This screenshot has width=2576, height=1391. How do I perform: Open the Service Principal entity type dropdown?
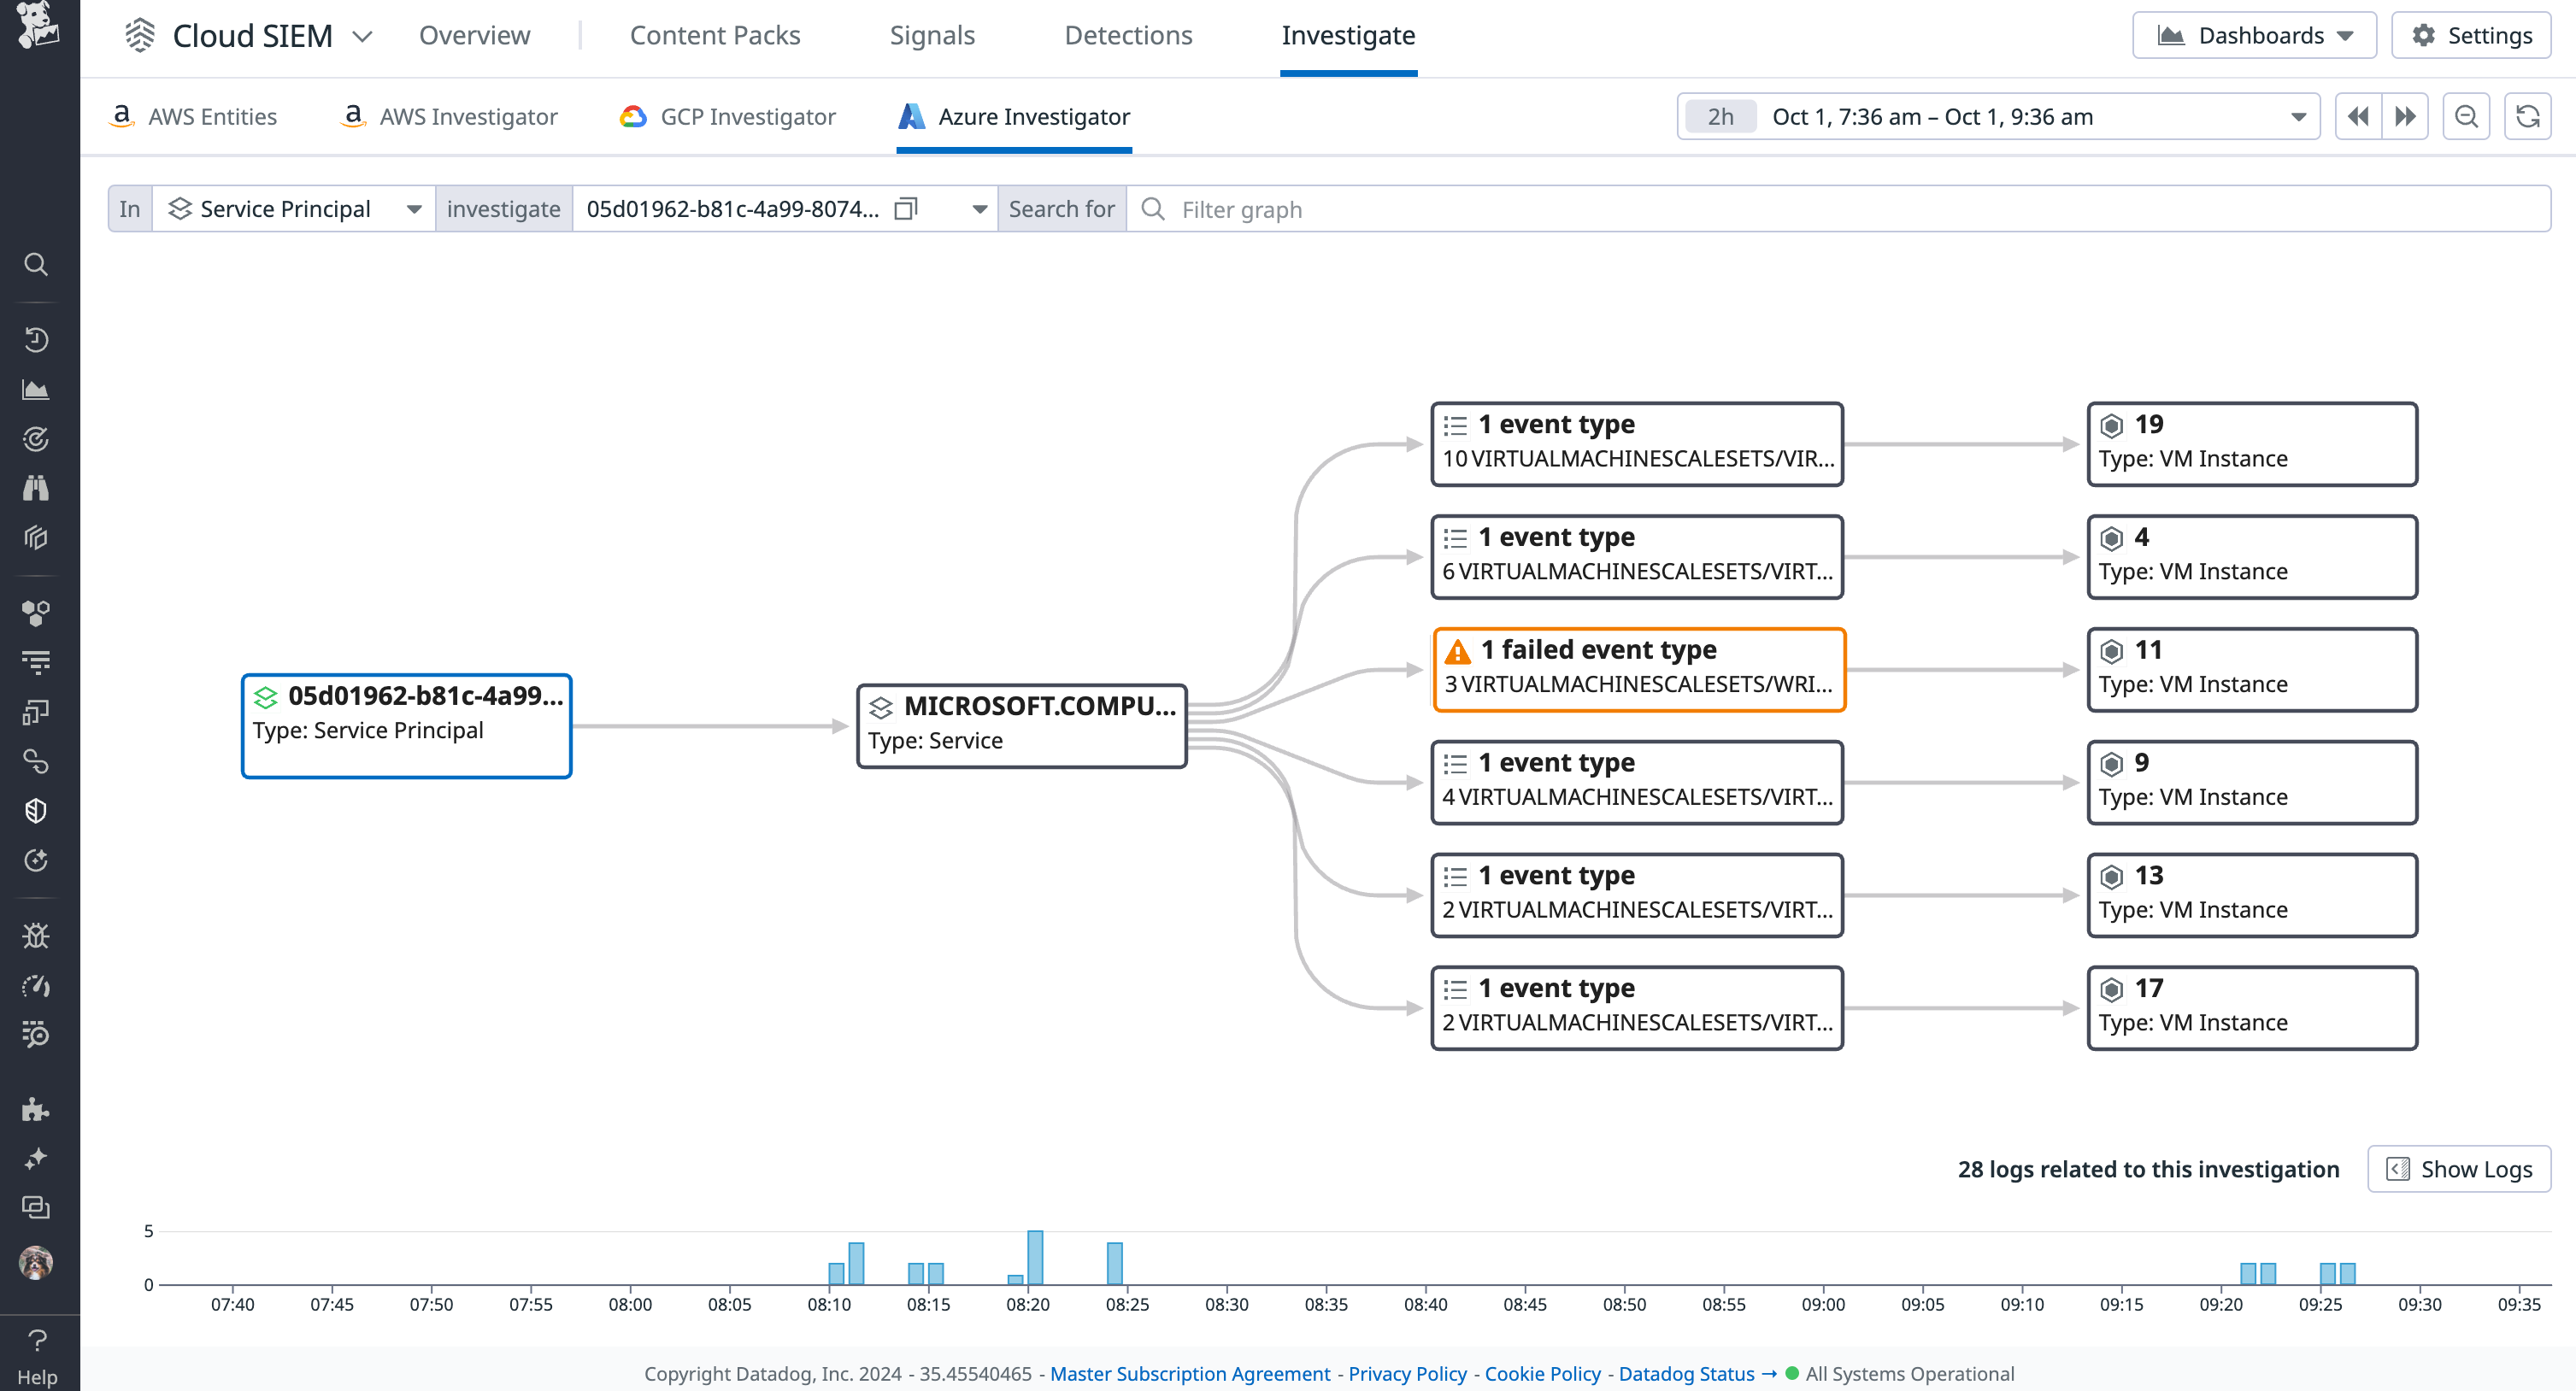[x=413, y=208]
